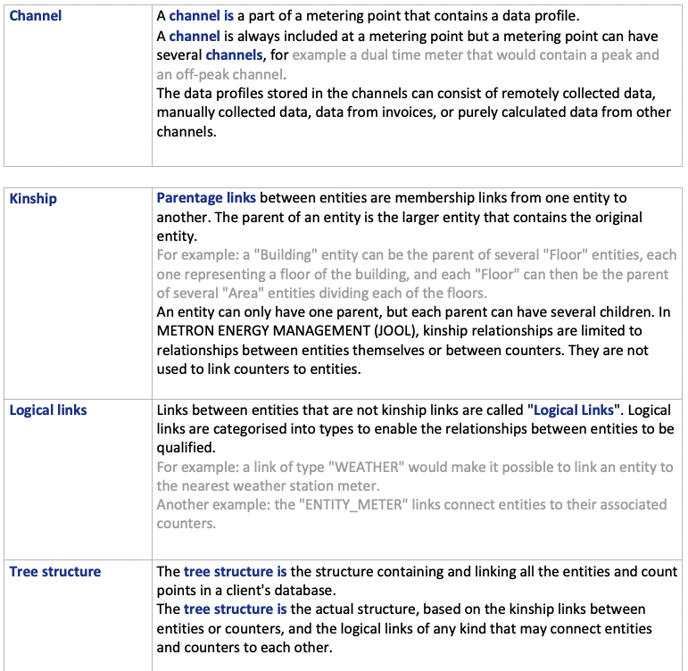Click the bold word "channels" before "for example"

[234, 54]
